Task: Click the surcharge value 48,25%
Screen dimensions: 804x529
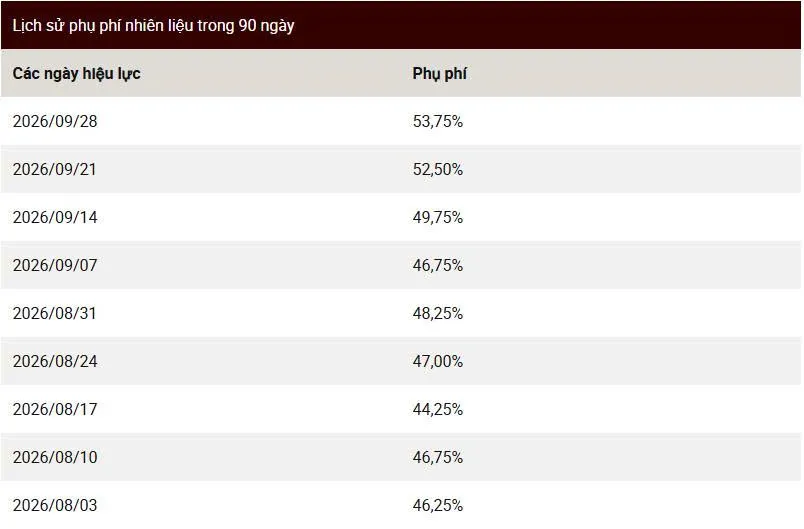Action: pos(438,313)
